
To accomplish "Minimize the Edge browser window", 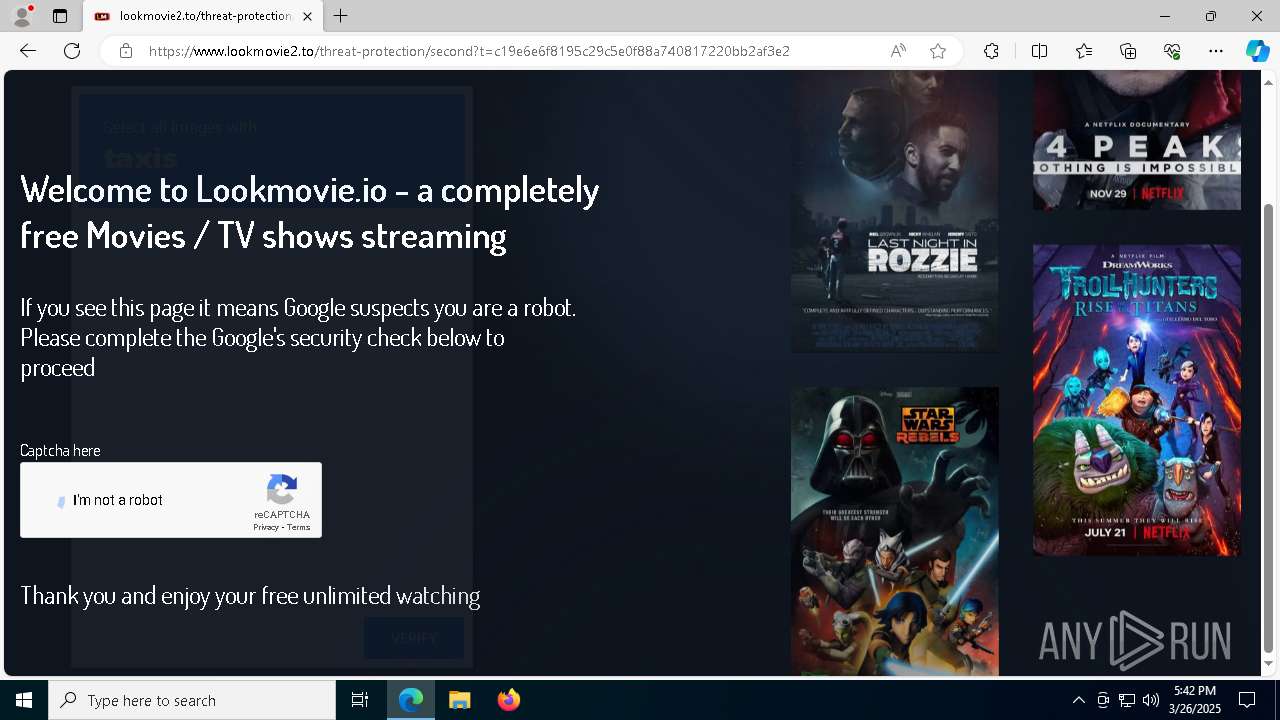I will coord(1165,16).
